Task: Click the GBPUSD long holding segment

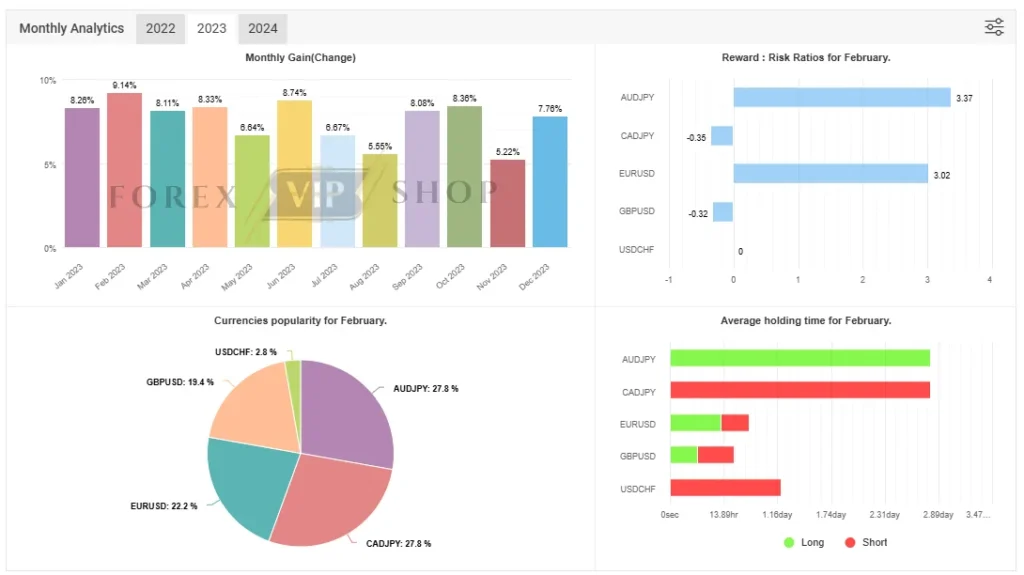Action: 684,455
